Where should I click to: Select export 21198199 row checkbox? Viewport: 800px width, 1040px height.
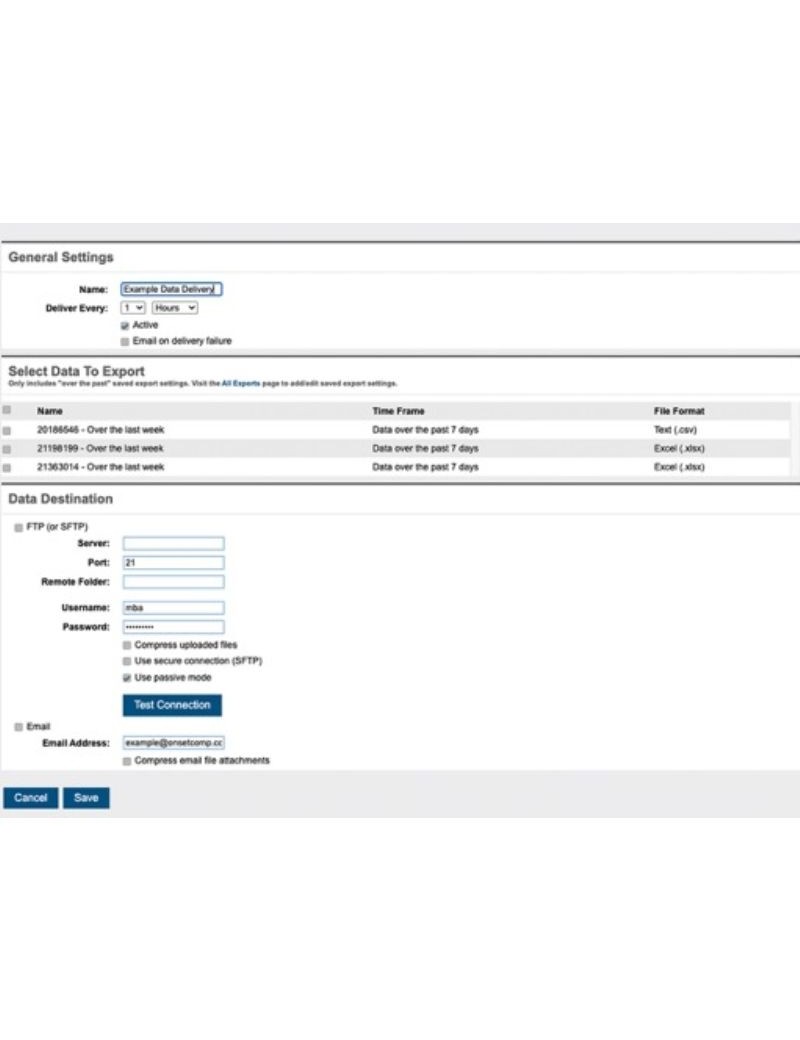click(x=8, y=449)
